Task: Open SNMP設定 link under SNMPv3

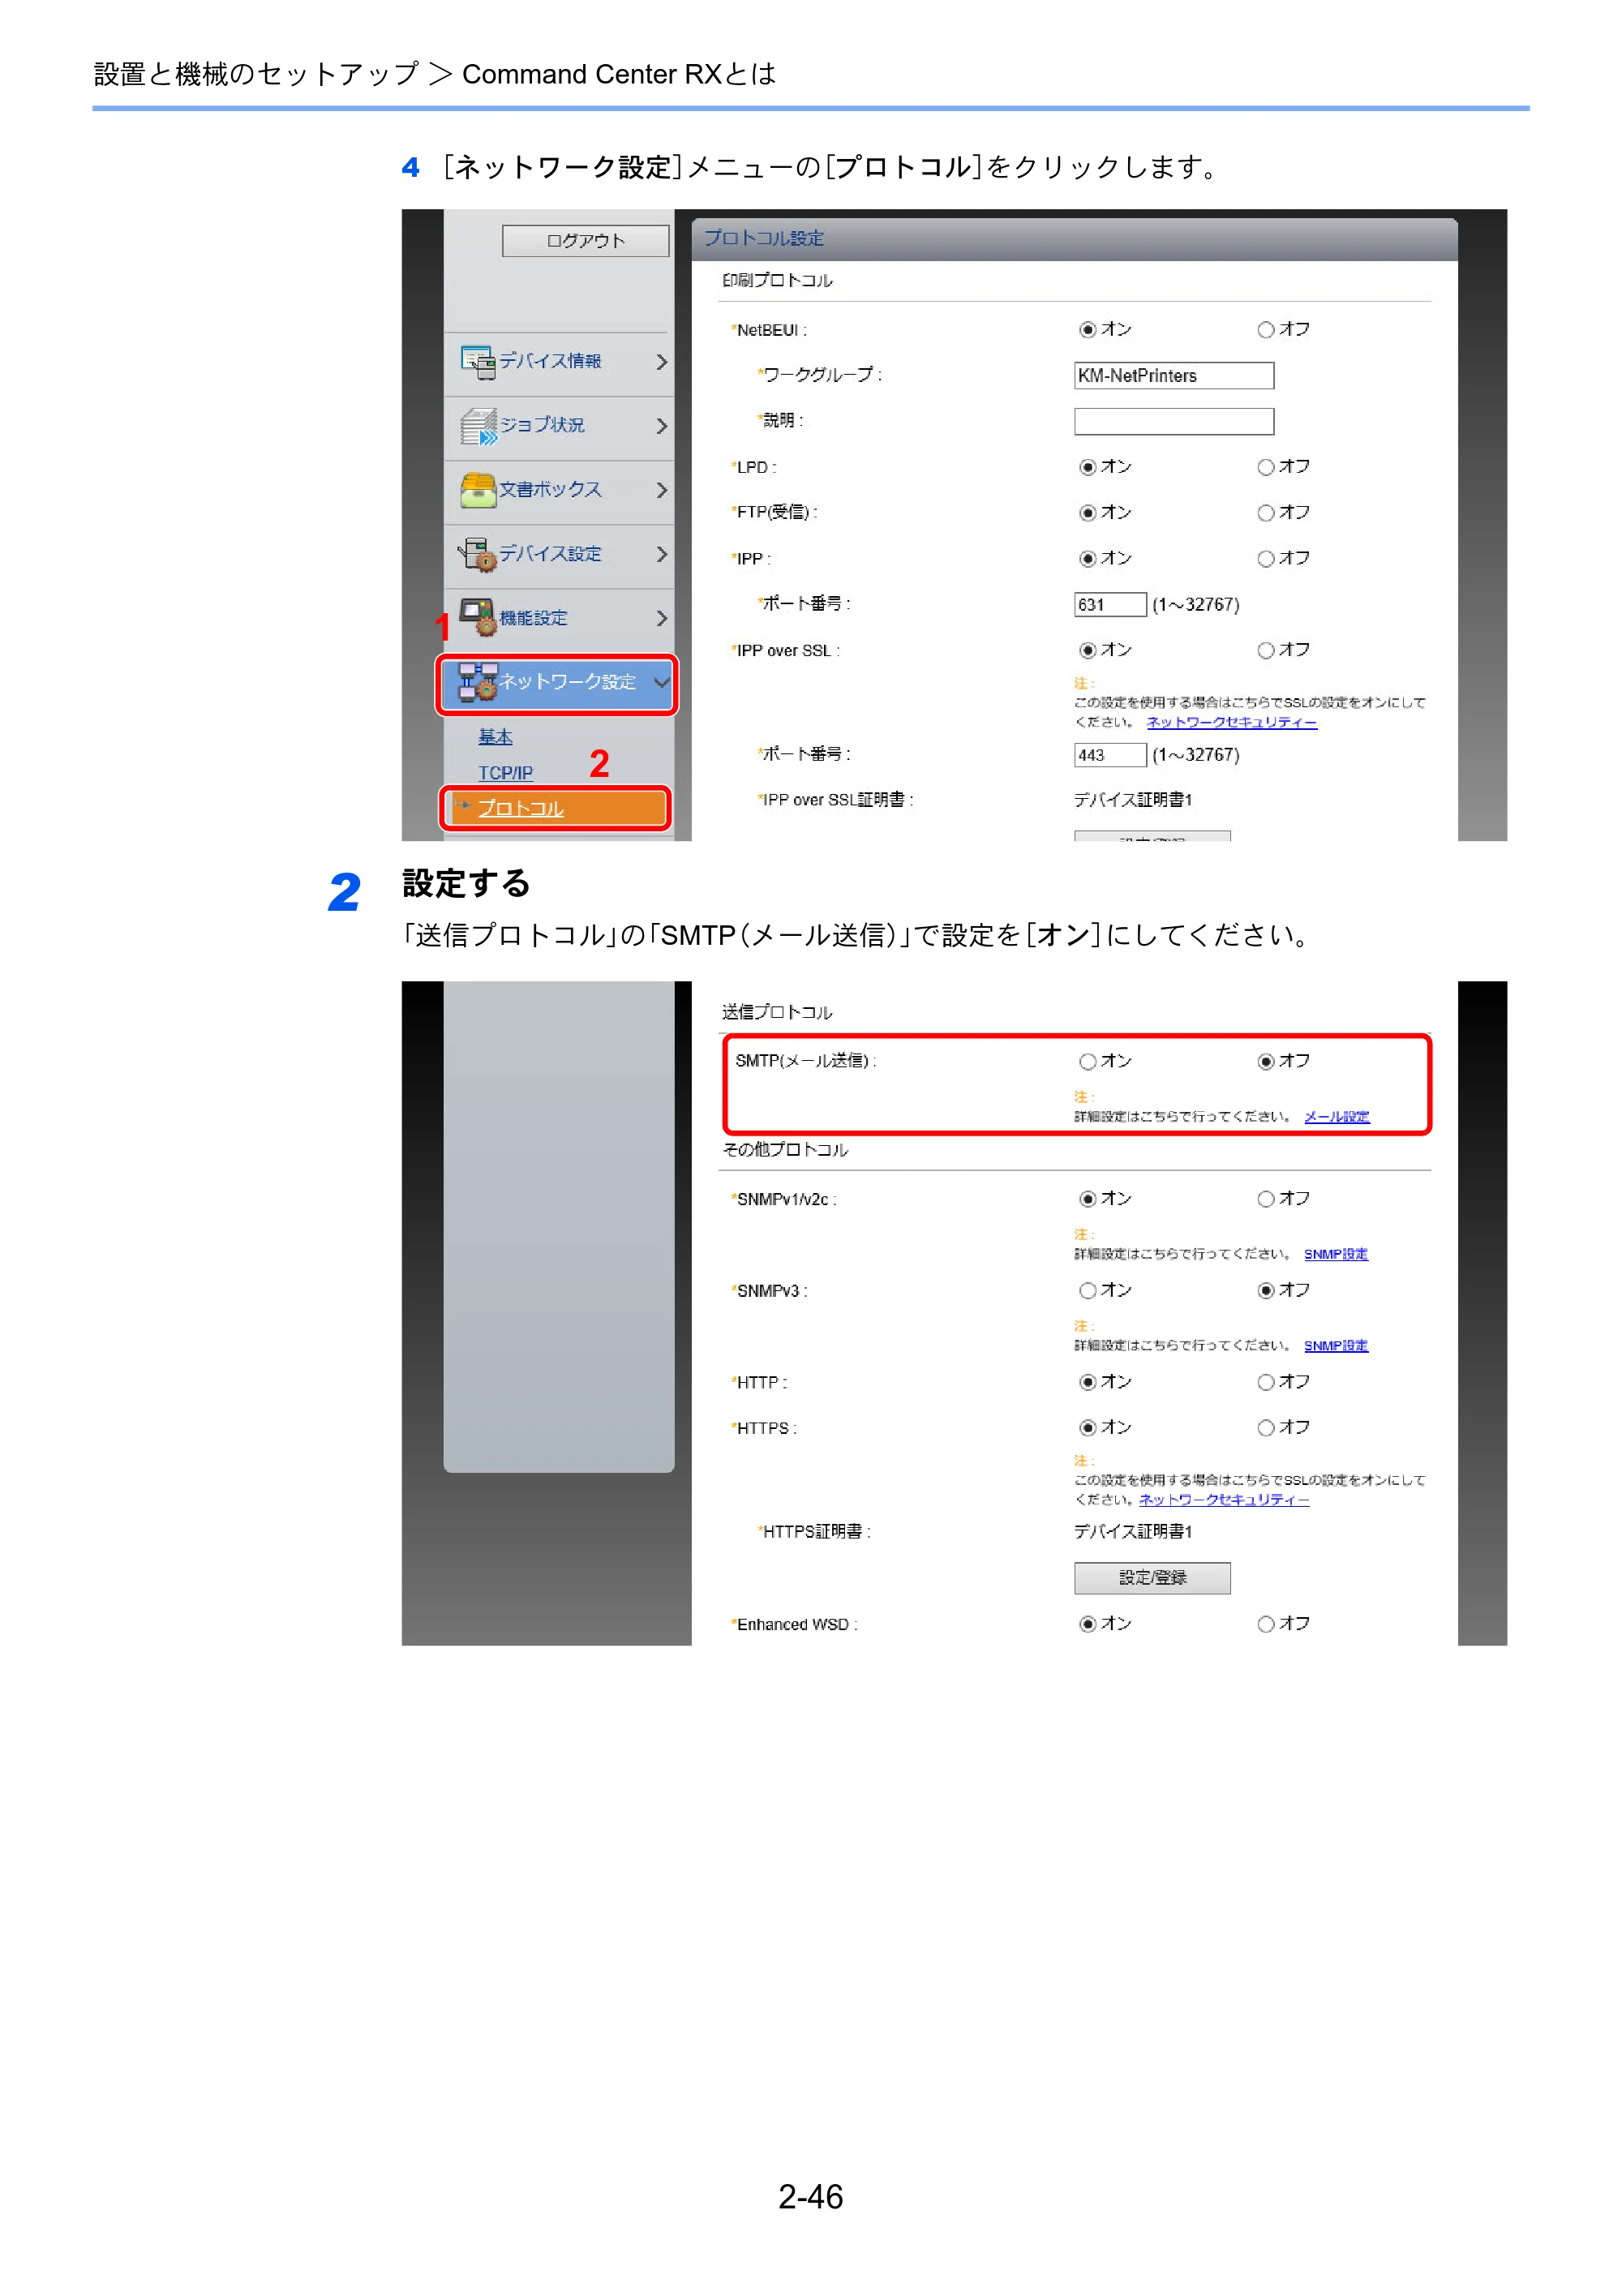Action: coord(1335,1346)
